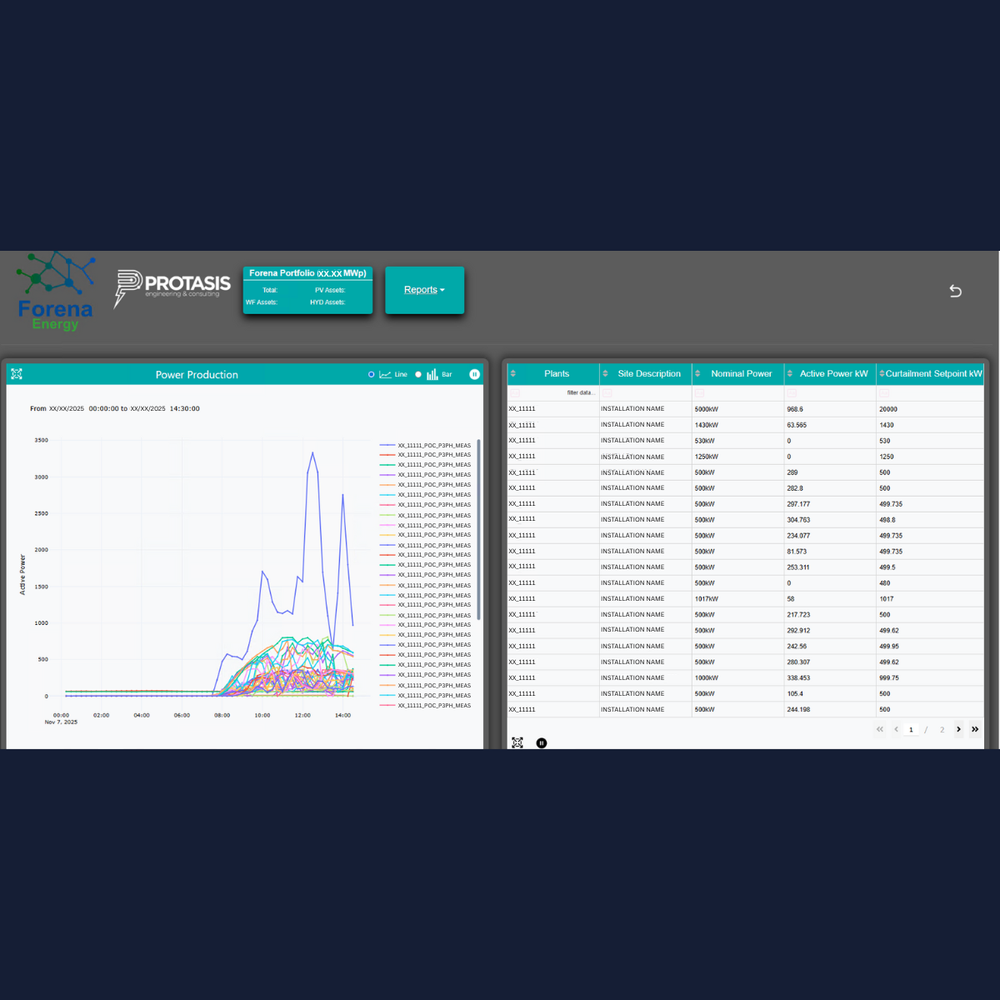Open the Reports dropdown menu
The width and height of the screenshot is (1000, 1000).
point(424,290)
